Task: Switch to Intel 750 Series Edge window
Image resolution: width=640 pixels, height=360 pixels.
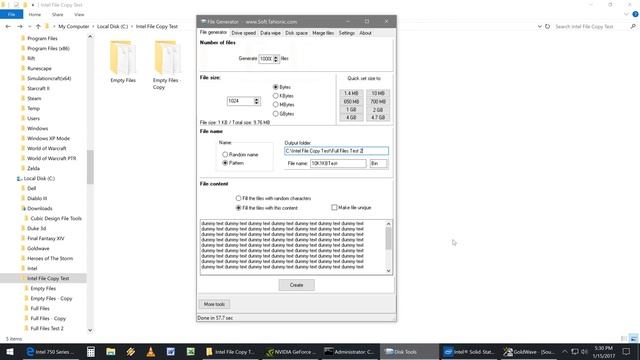Action: [x=51, y=351]
